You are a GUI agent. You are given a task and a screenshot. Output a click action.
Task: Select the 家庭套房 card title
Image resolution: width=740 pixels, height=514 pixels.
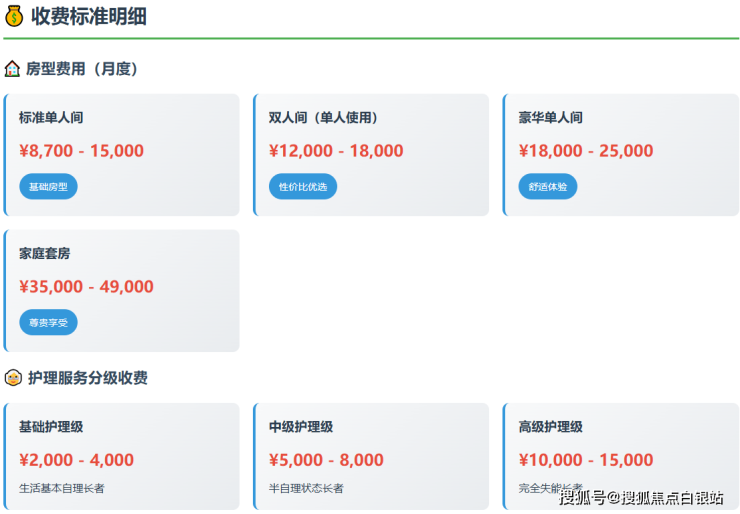click(45, 254)
